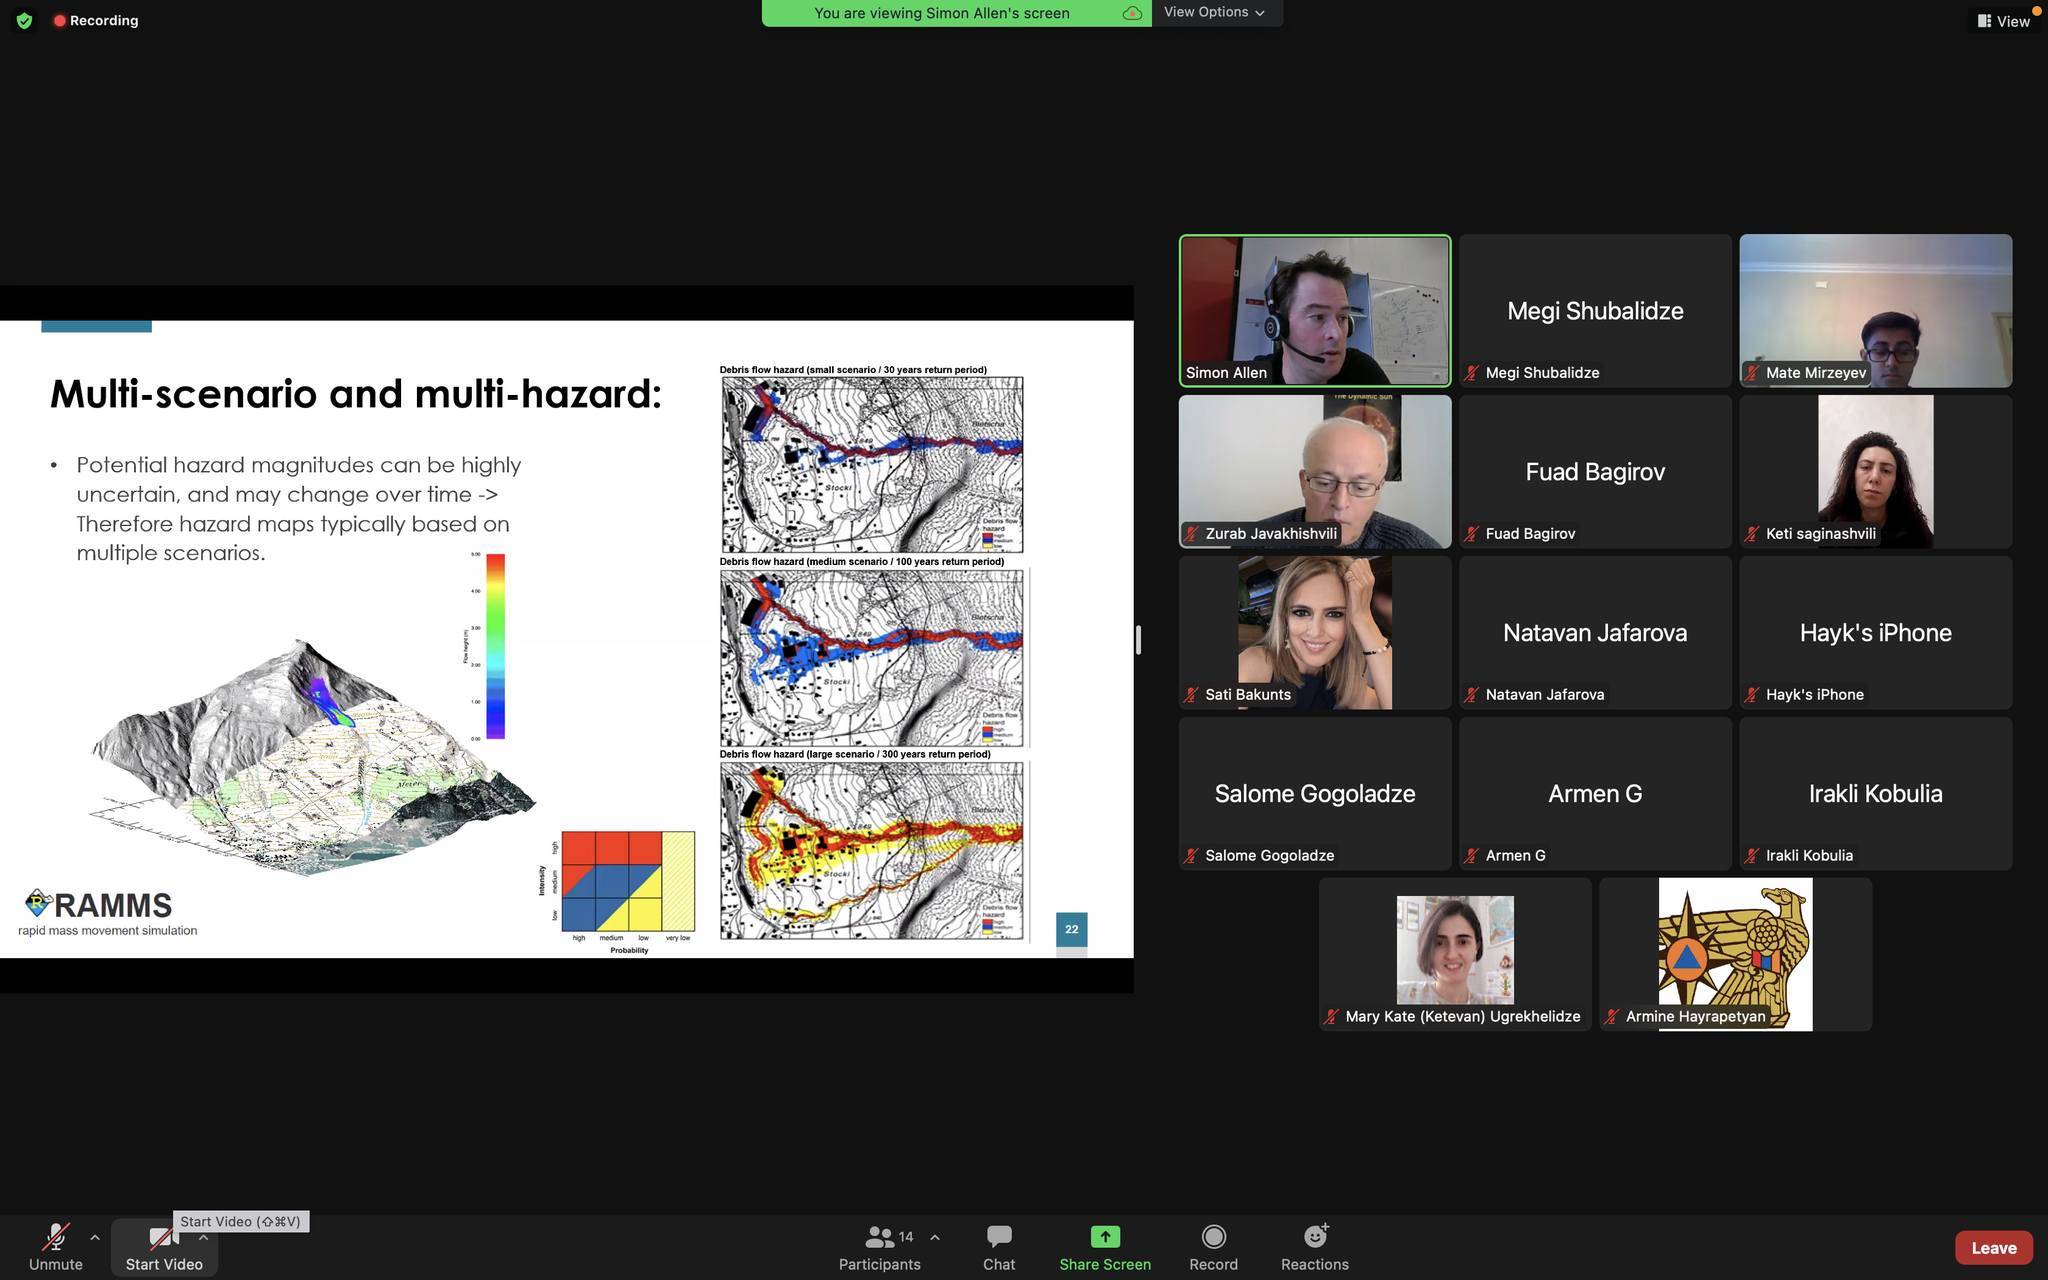Unmute the microphone
This screenshot has width=2048, height=1280.
pos(55,1247)
